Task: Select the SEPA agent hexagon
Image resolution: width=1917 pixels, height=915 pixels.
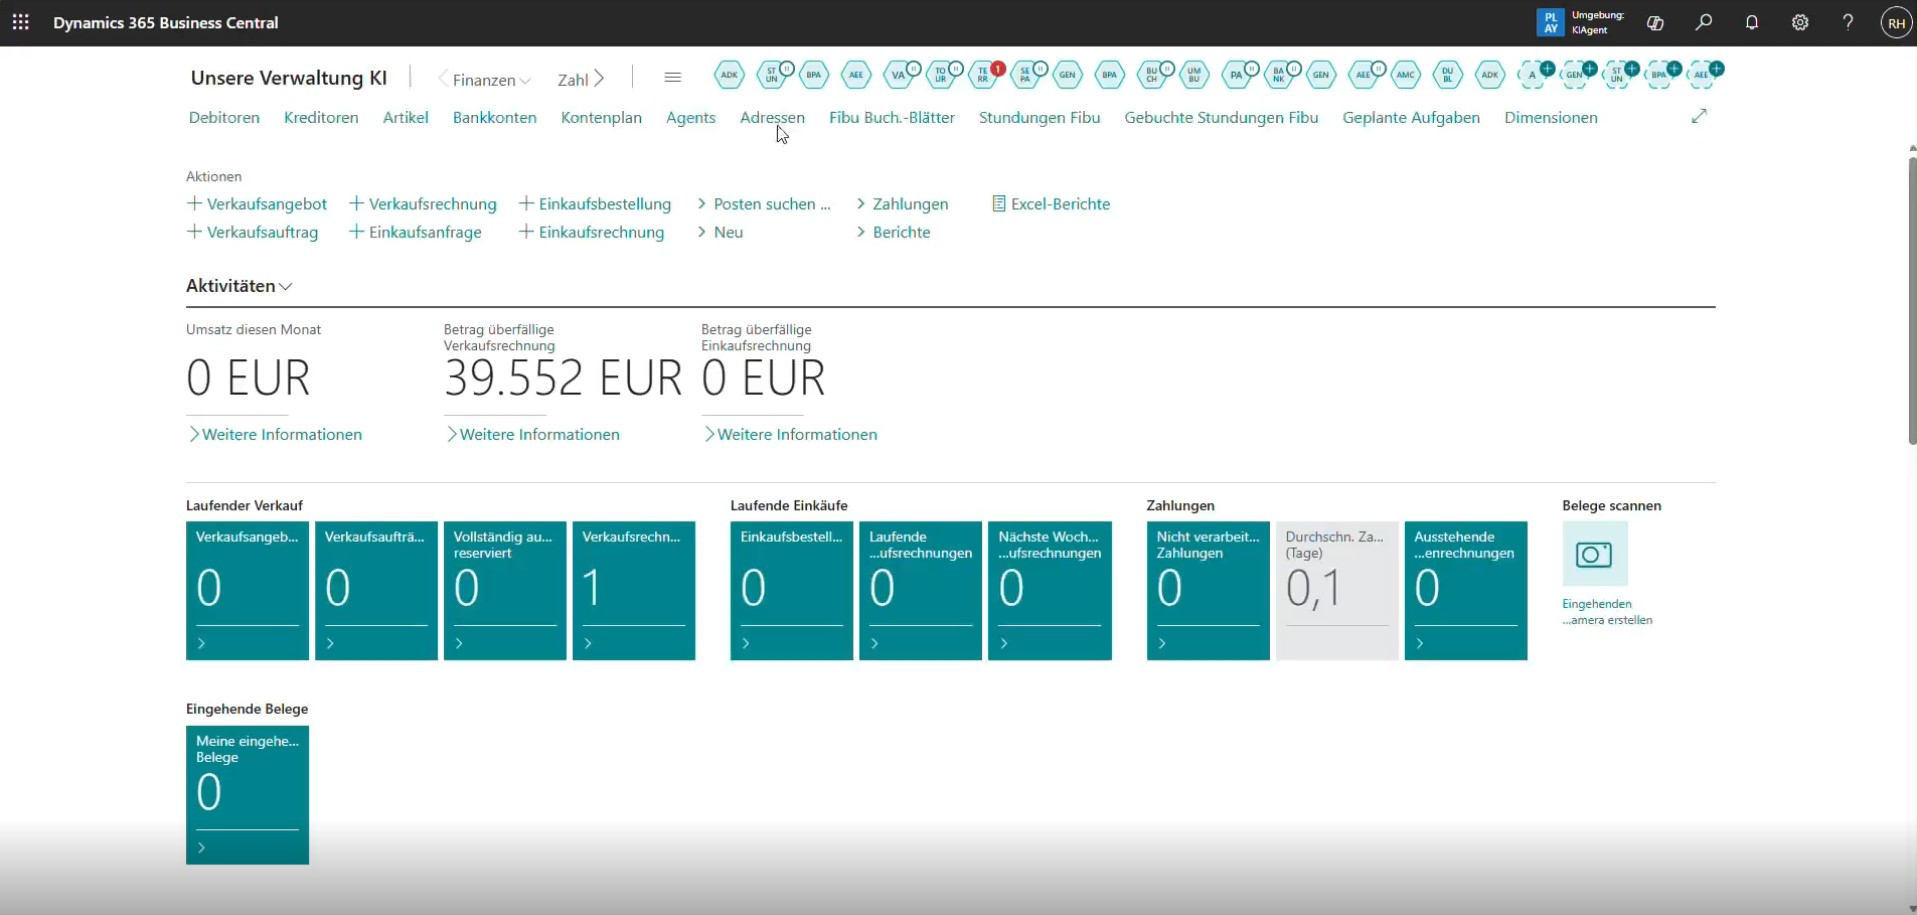Action: point(1026,74)
